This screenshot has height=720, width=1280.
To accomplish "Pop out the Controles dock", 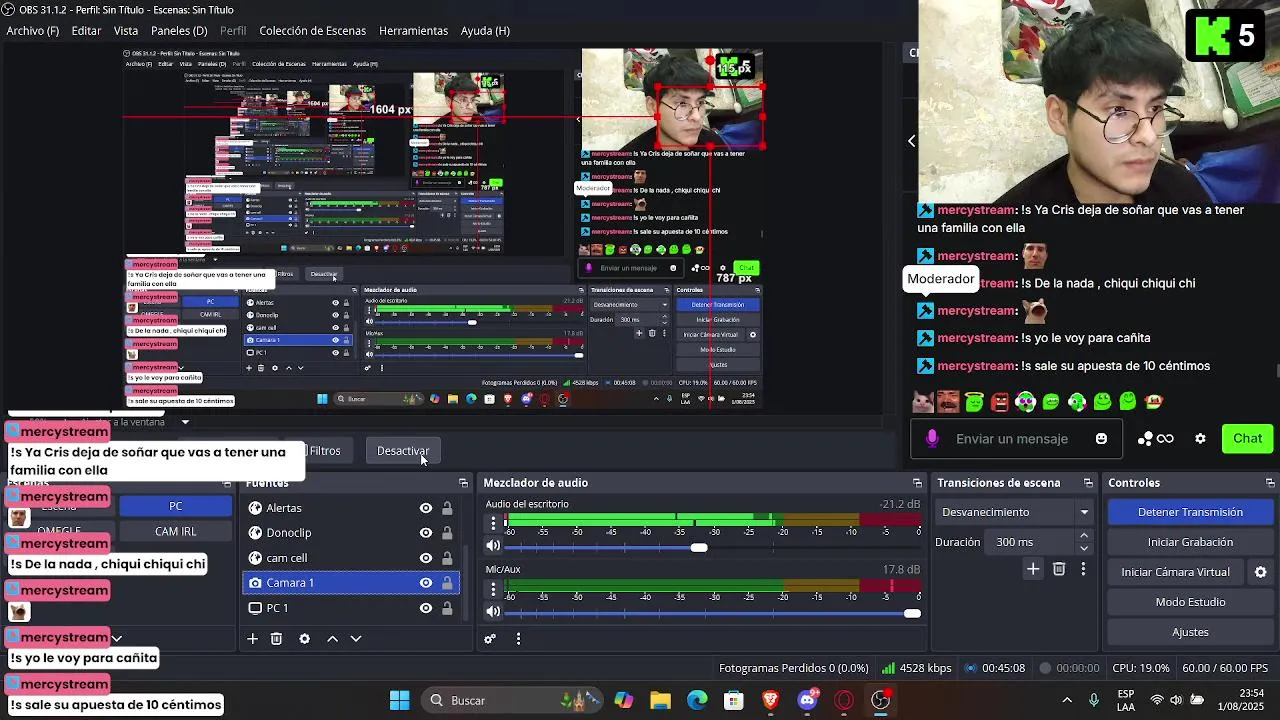I will point(1270,483).
